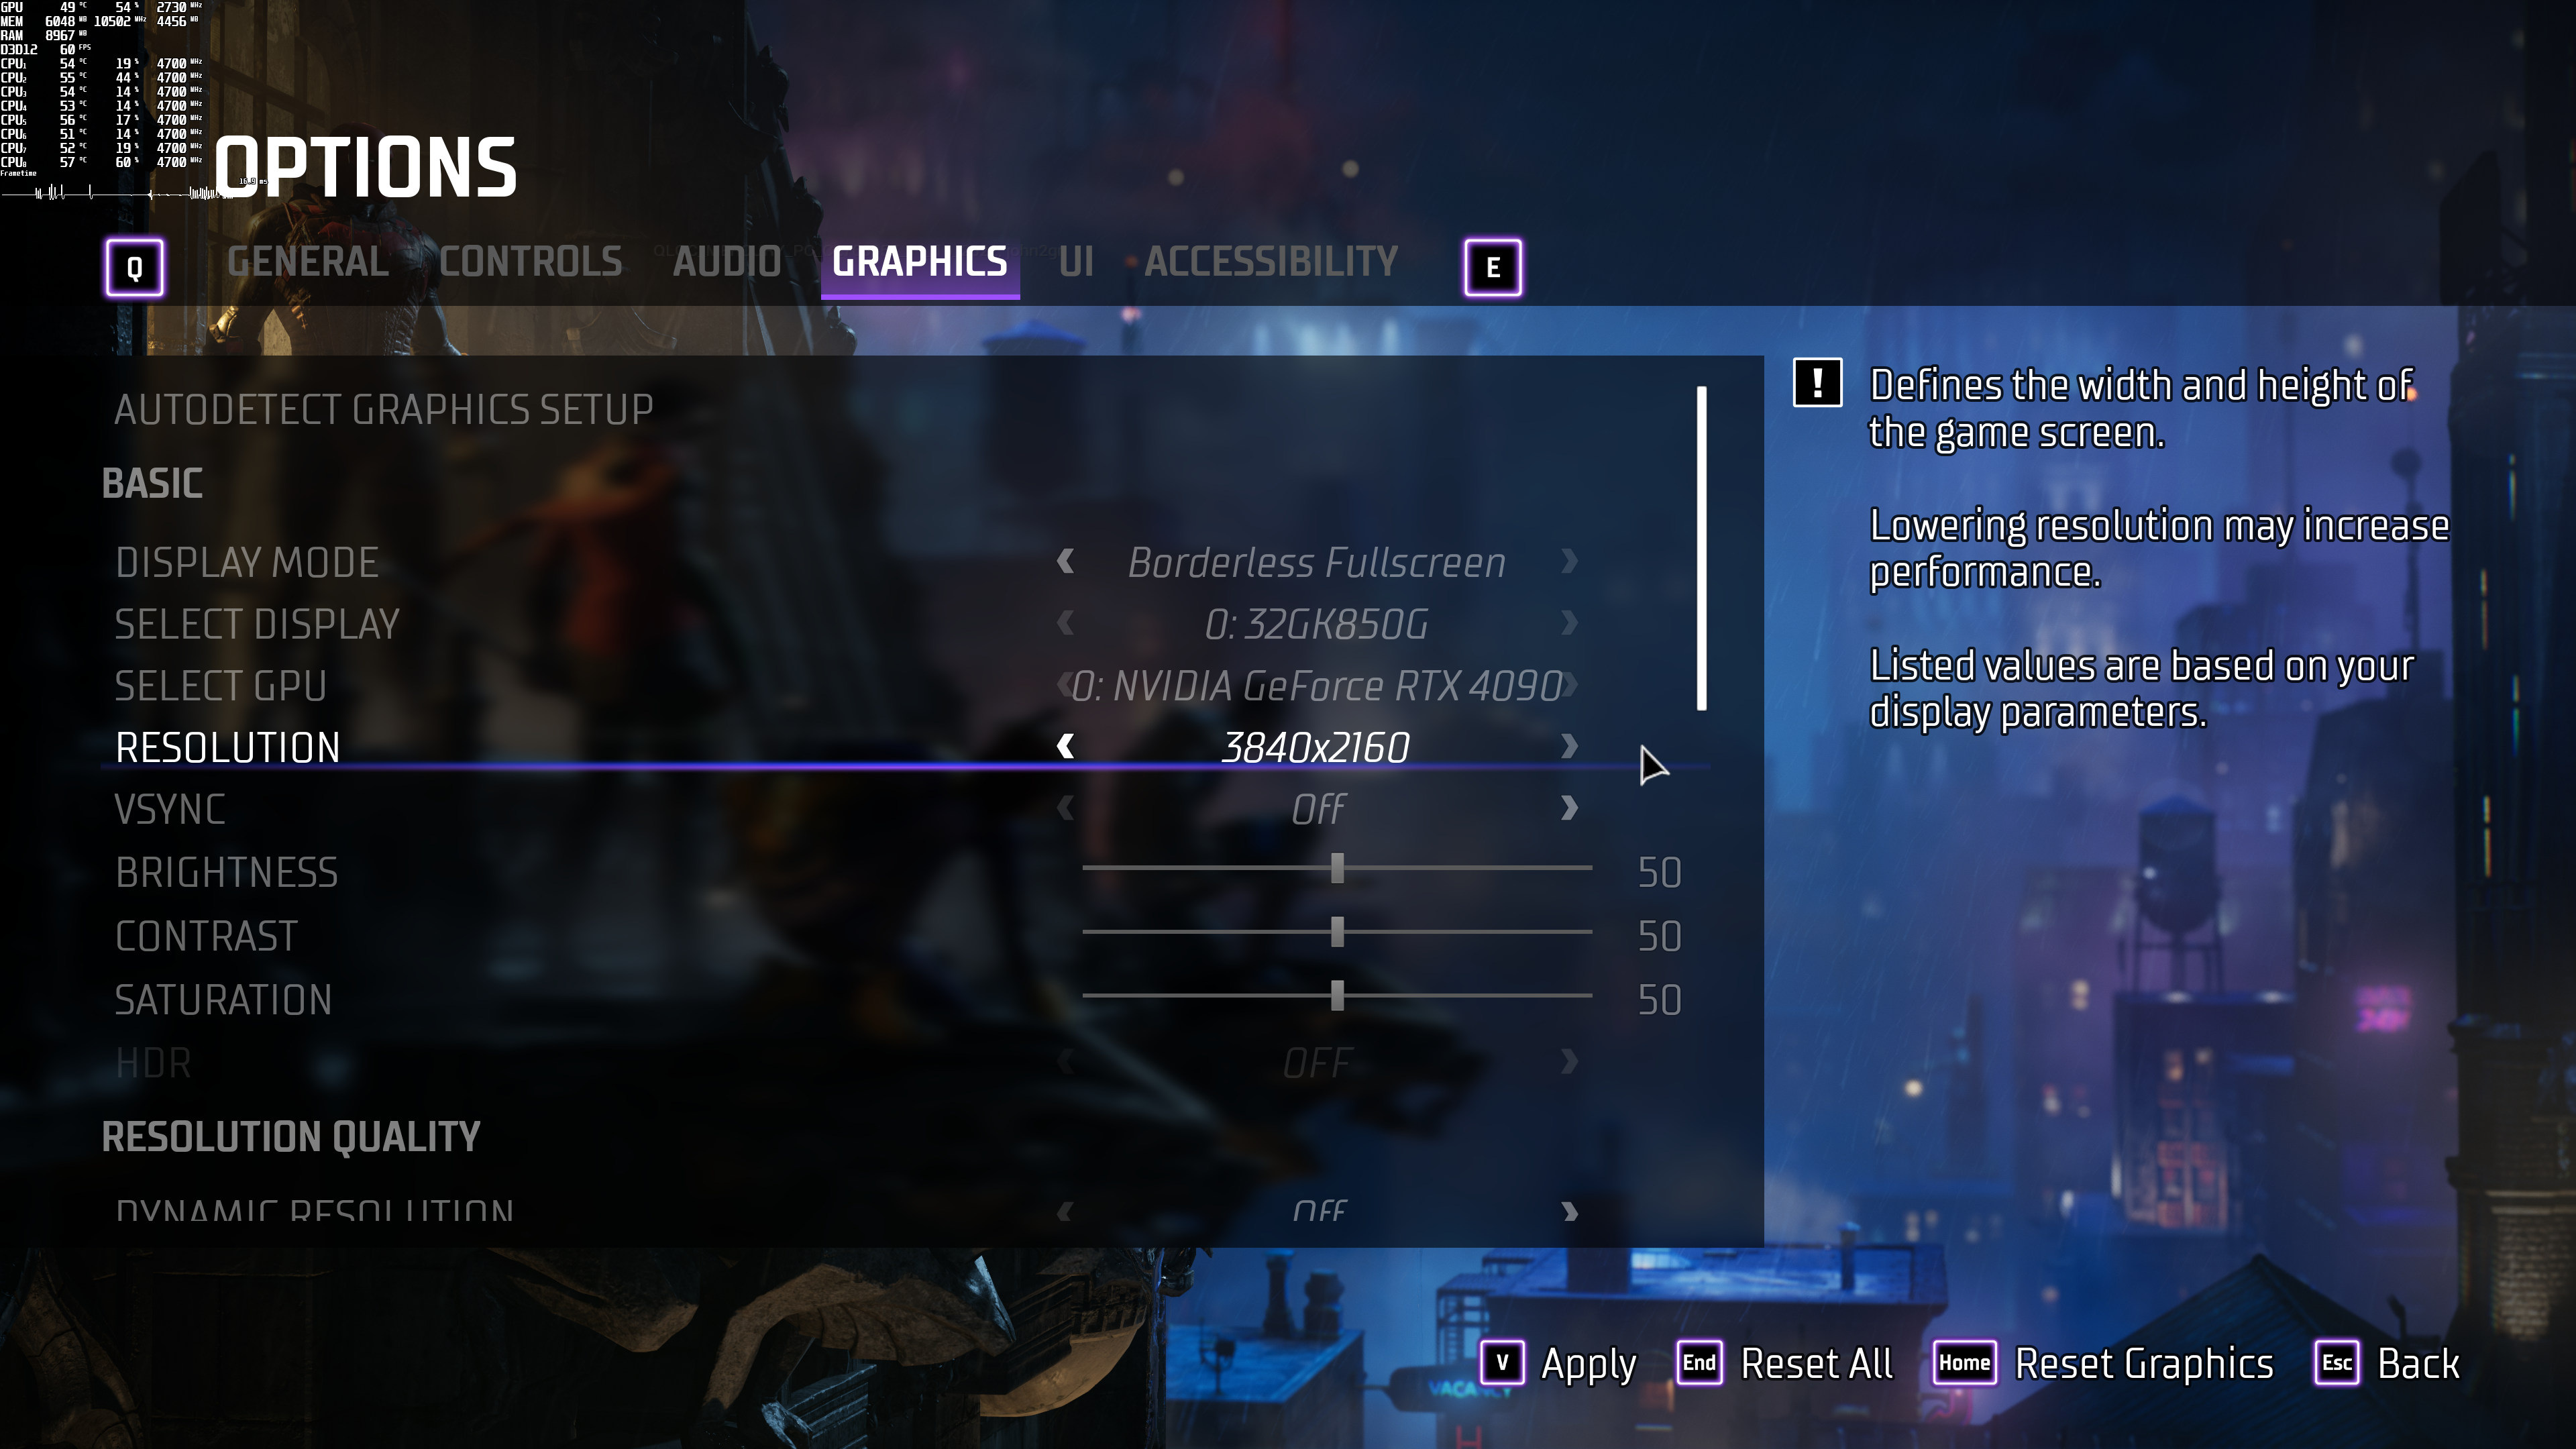Click the GRAPHICS tab
Viewport: 2576px width, 1449px height.
(x=918, y=264)
